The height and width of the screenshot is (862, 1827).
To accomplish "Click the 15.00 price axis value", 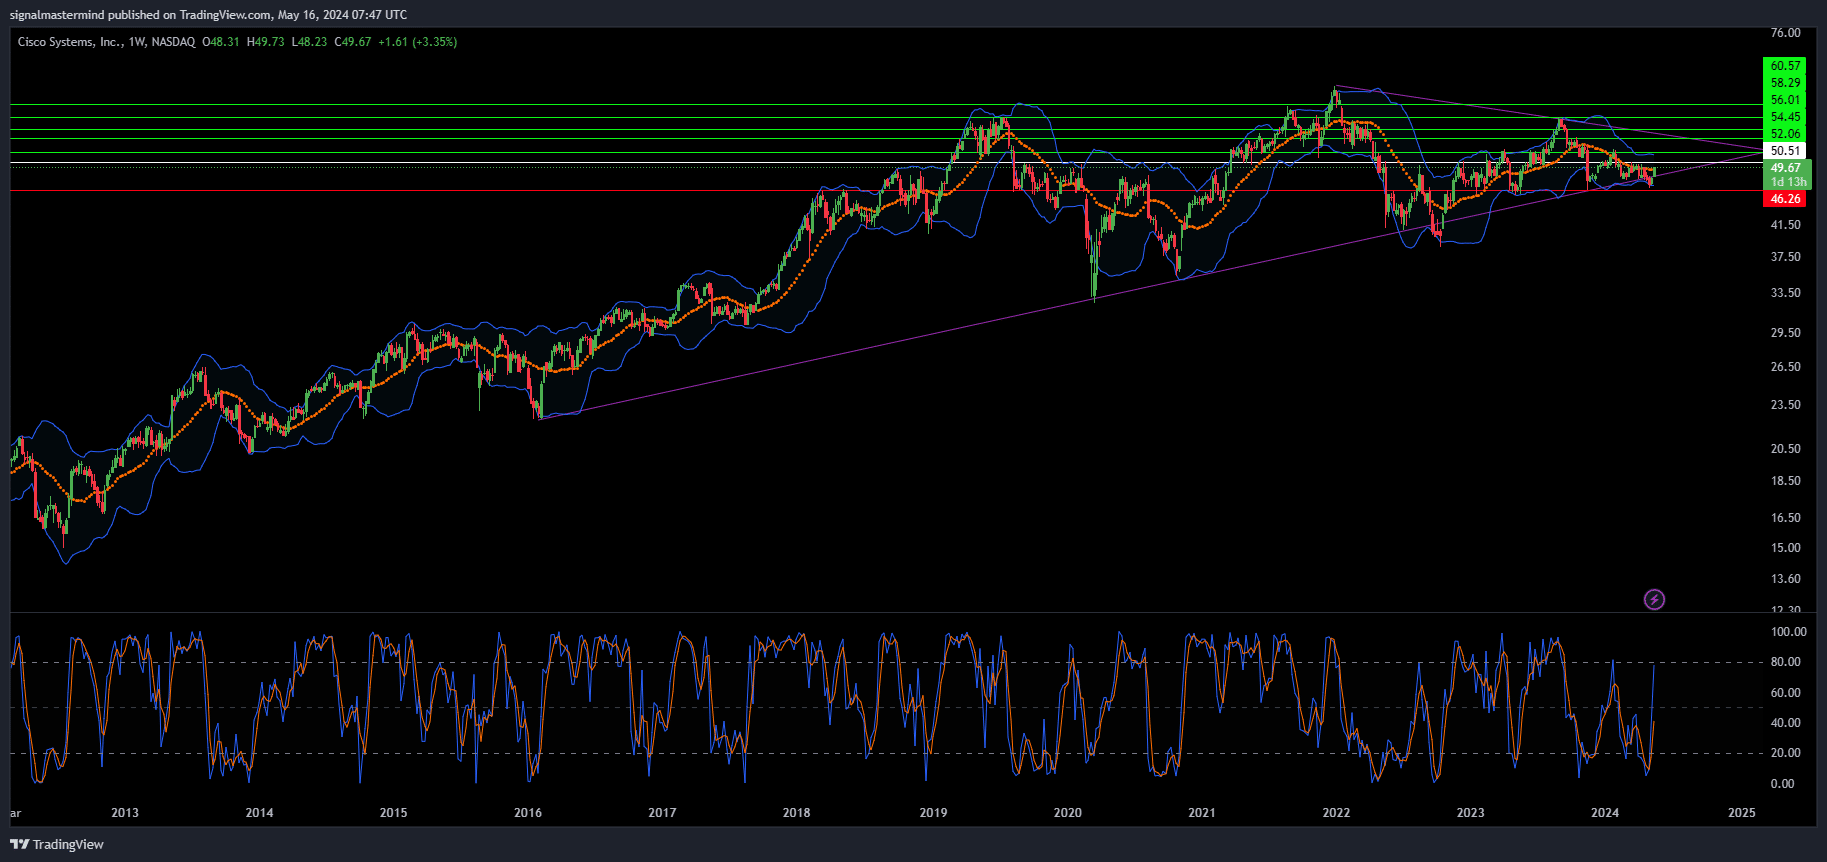I will [x=1785, y=548].
